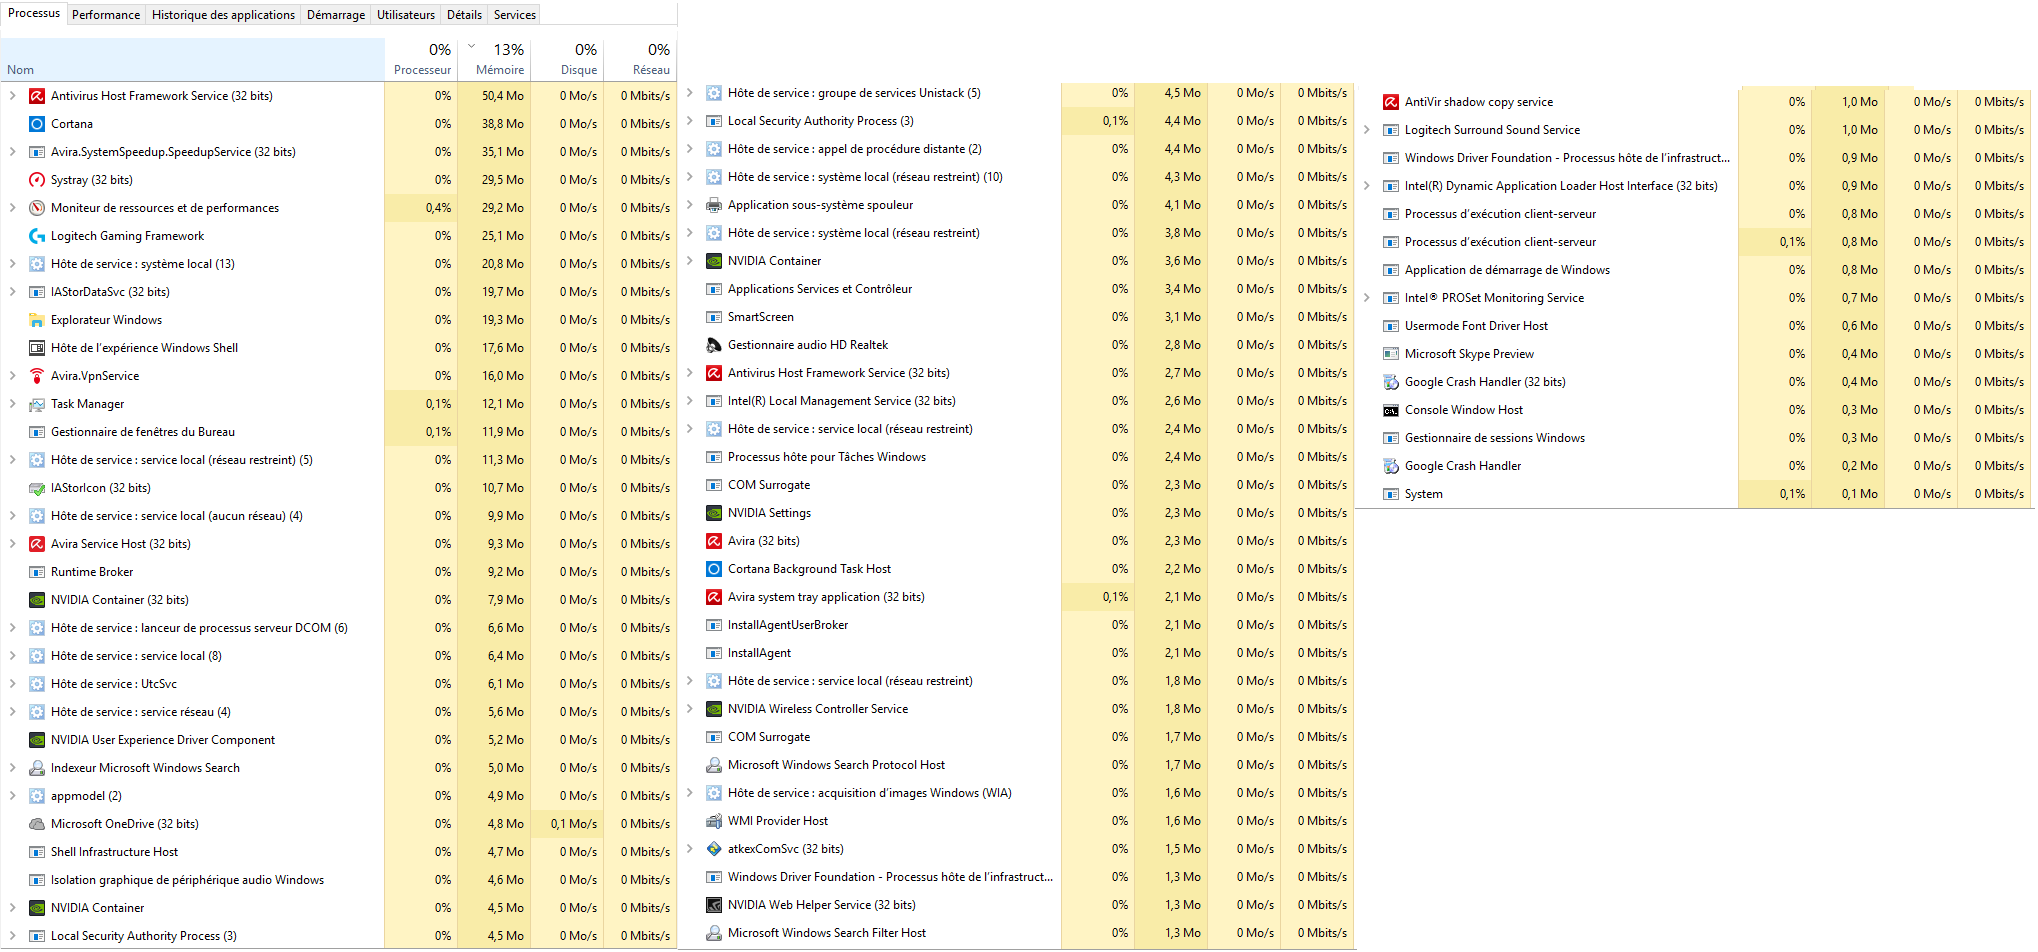Sort processes by the Nom column

tap(192, 60)
